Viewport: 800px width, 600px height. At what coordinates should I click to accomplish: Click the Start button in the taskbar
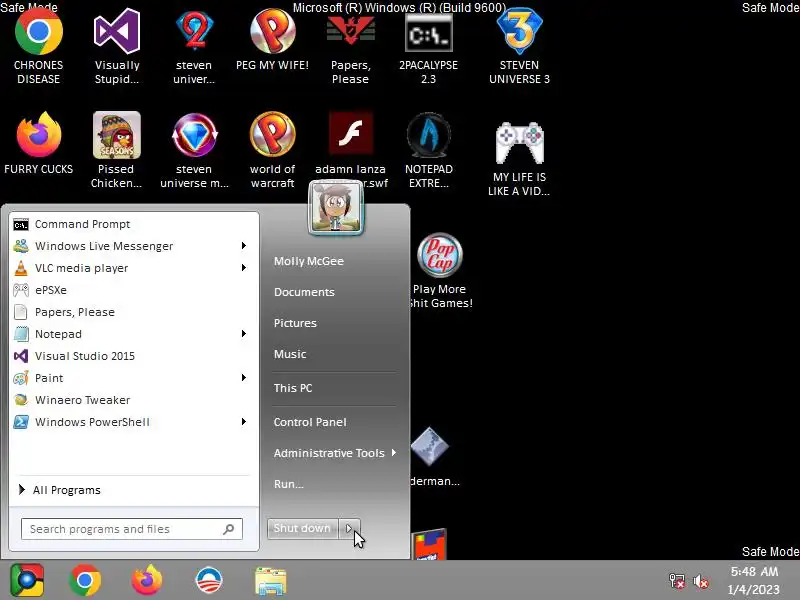(27, 581)
